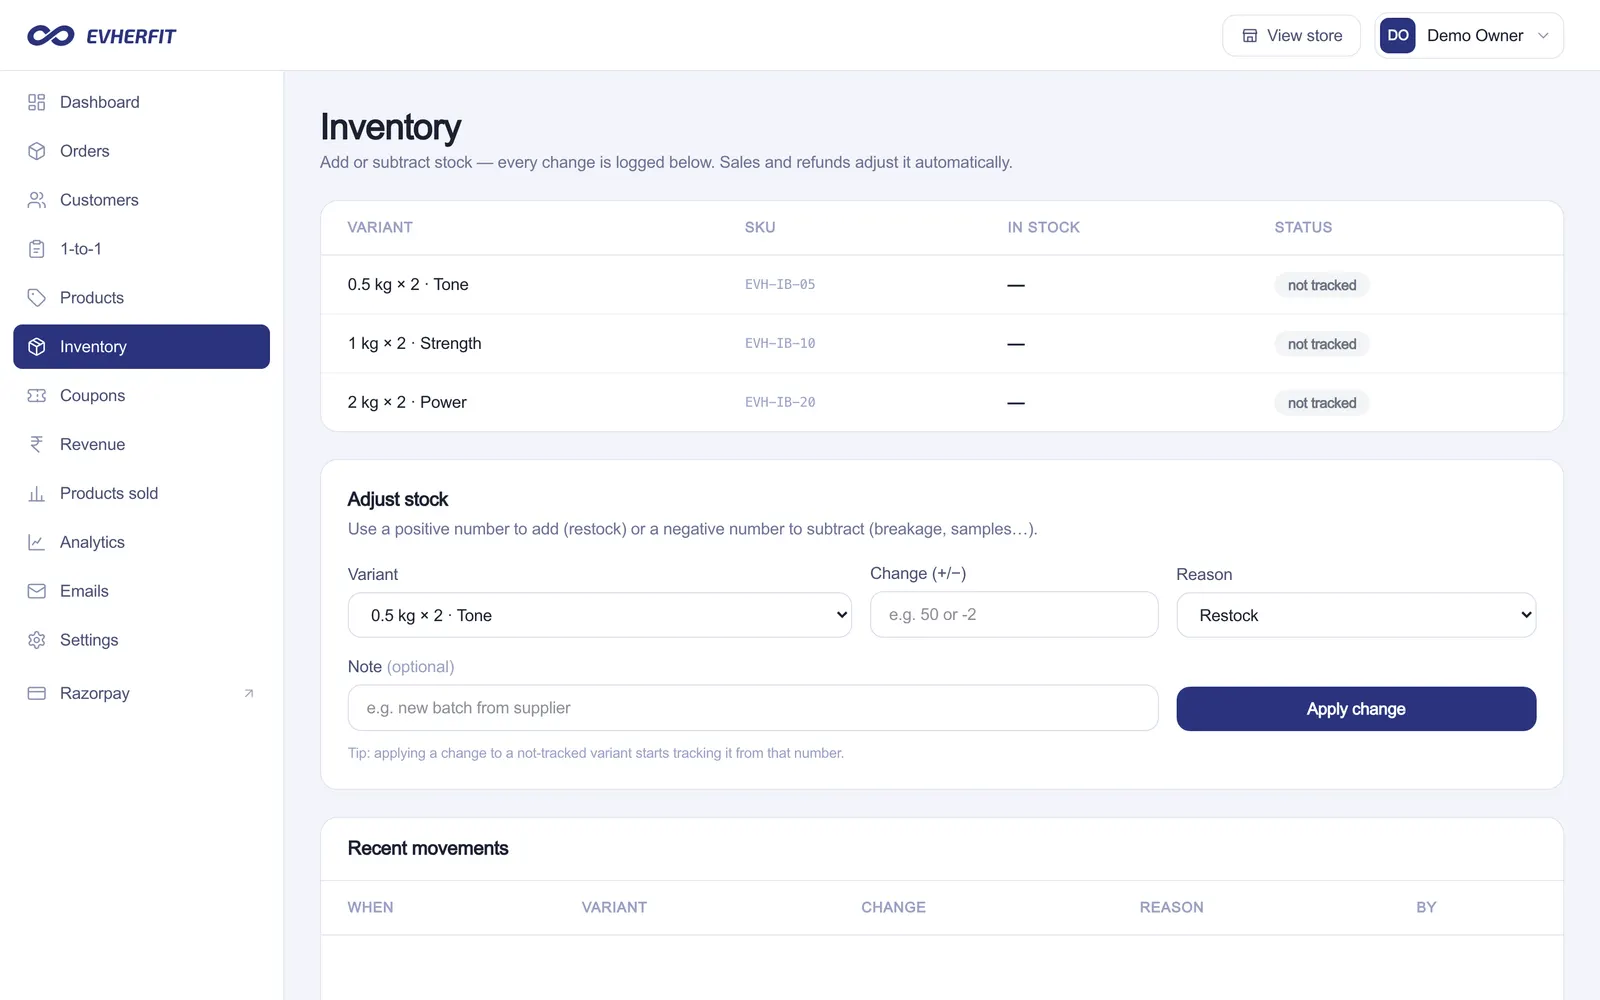Click the Inventory package icon
This screenshot has height=1000, width=1600.
tap(37, 347)
